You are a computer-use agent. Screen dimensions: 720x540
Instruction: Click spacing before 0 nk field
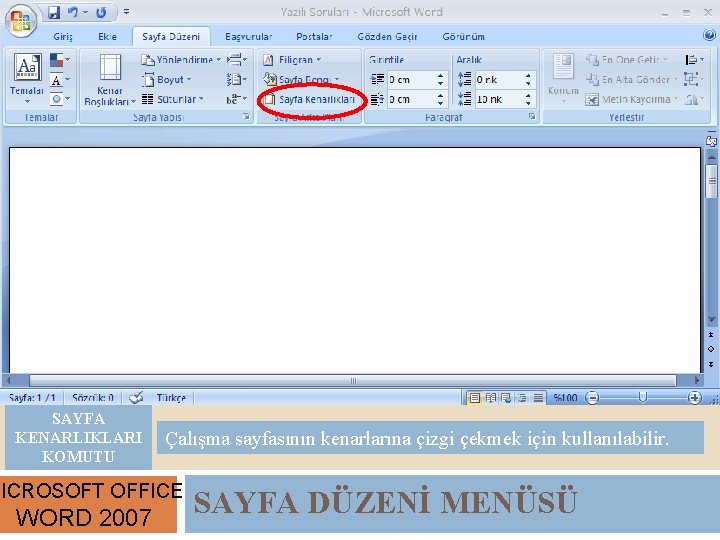click(497, 80)
